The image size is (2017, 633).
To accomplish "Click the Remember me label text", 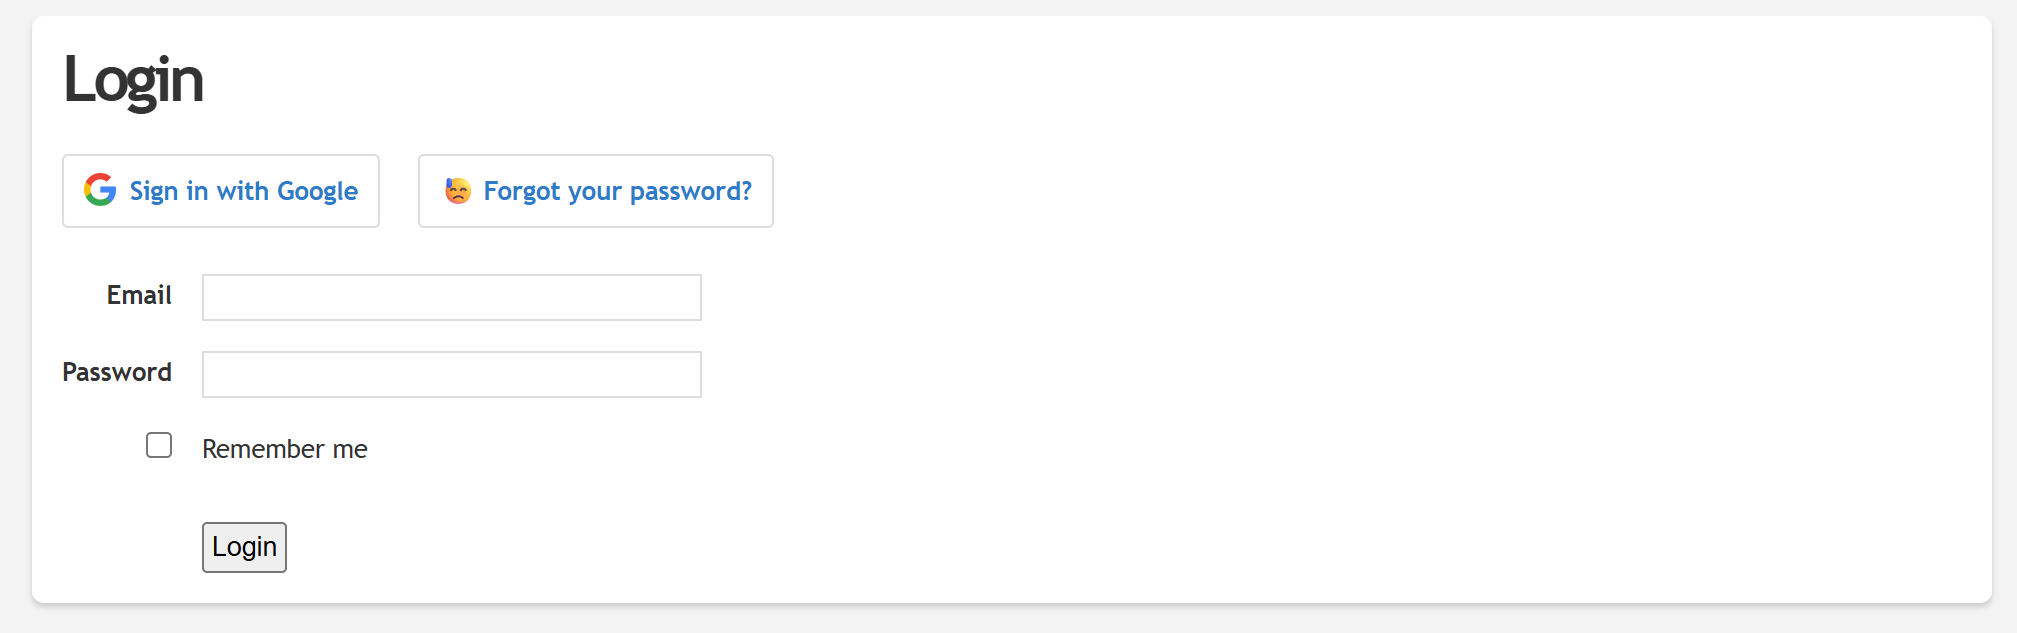I will (284, 448).
